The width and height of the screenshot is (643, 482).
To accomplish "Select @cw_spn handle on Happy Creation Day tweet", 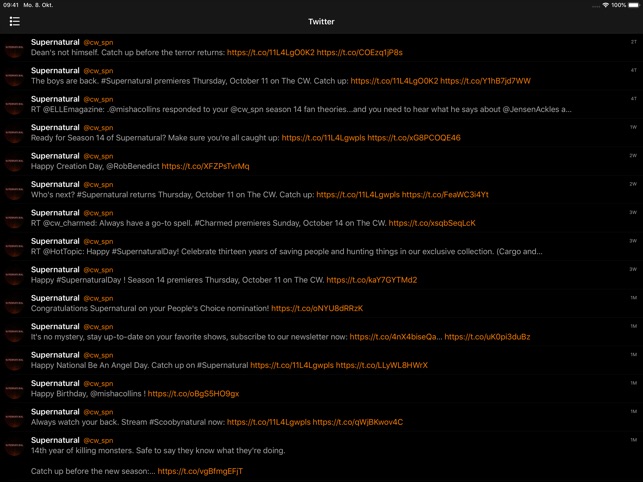I will pos(98,156).
